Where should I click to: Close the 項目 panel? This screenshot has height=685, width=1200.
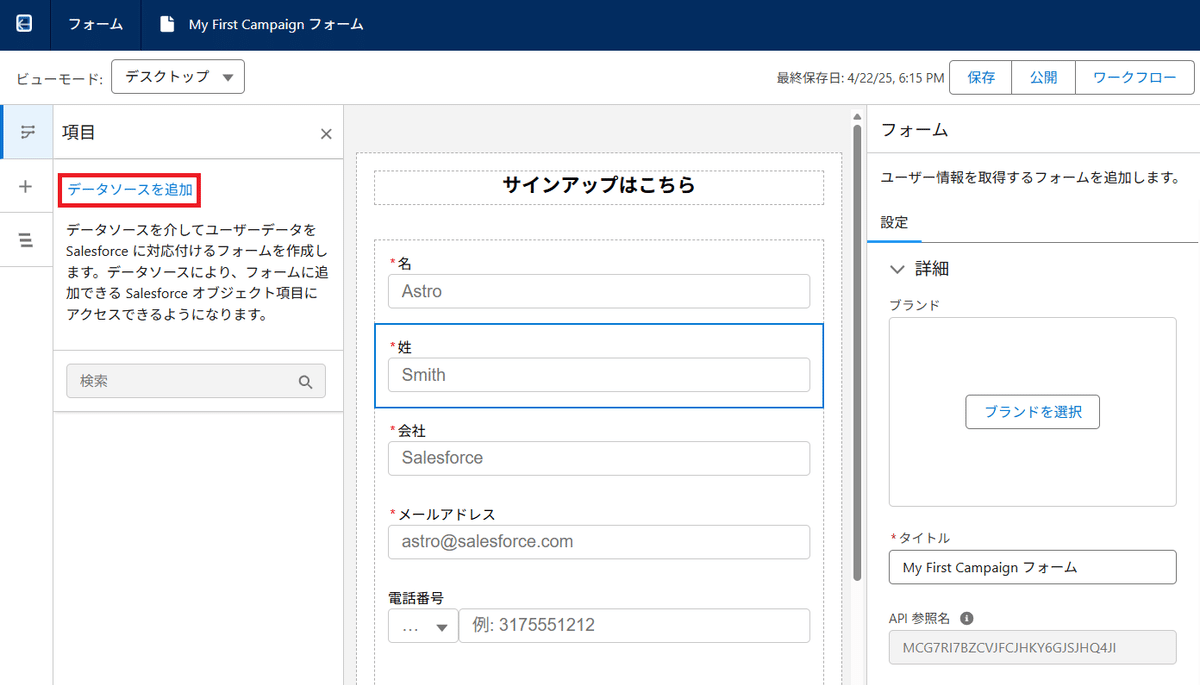click(326, 133)
